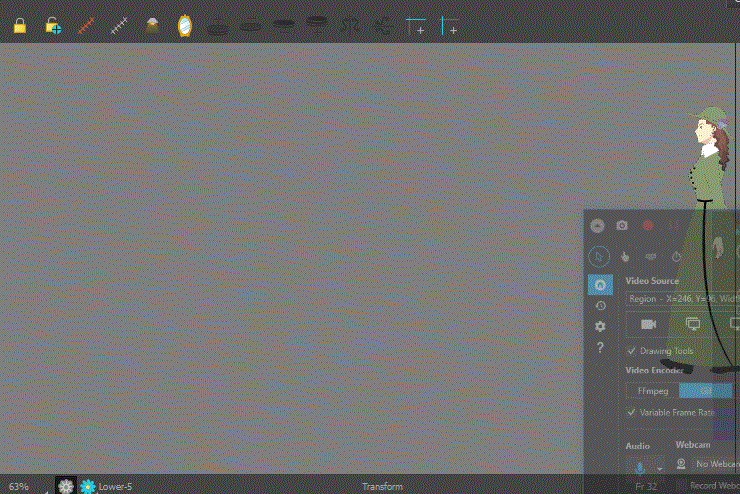Screen dimensions: 740x494
Task: Click the cyan flower icon beside Lower-5
Action: click(x=87, y=486)
